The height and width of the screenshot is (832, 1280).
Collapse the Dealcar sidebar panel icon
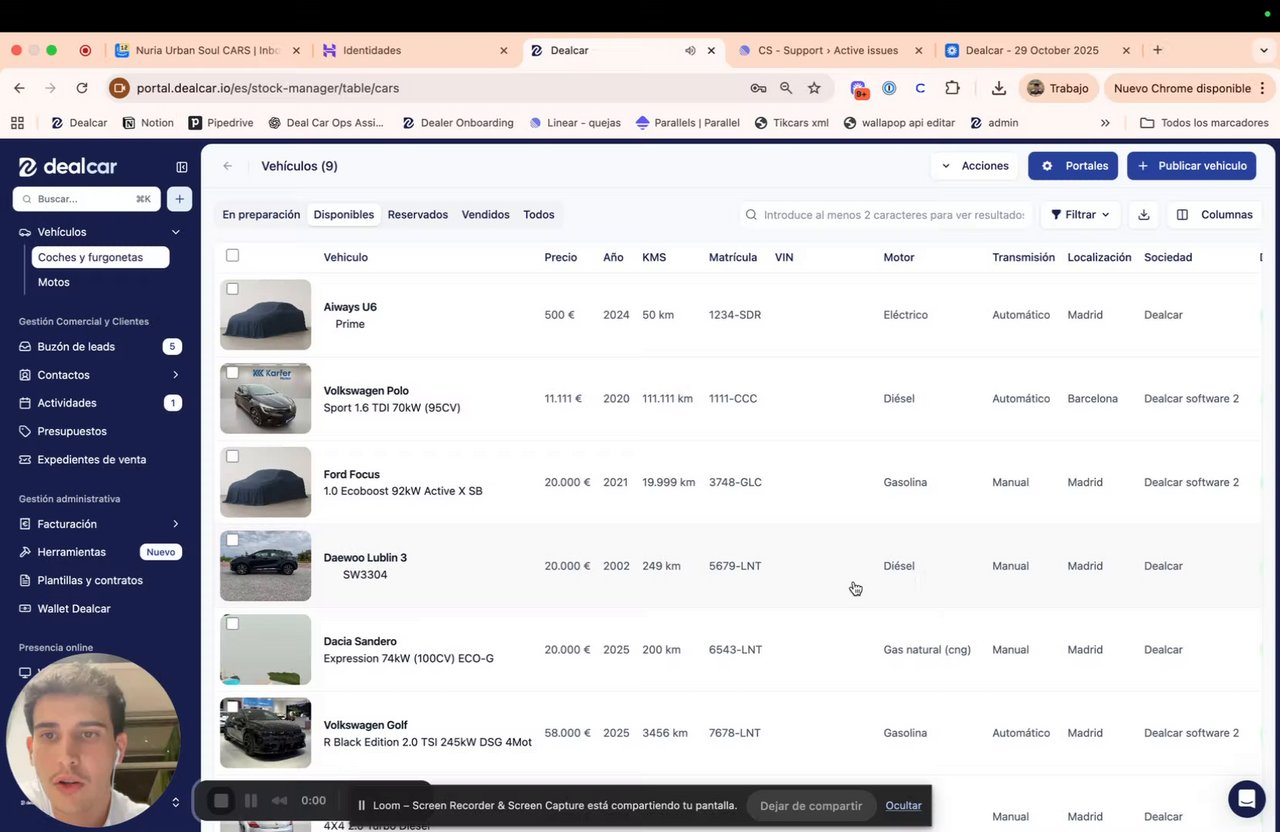click(x=182, y=167)
